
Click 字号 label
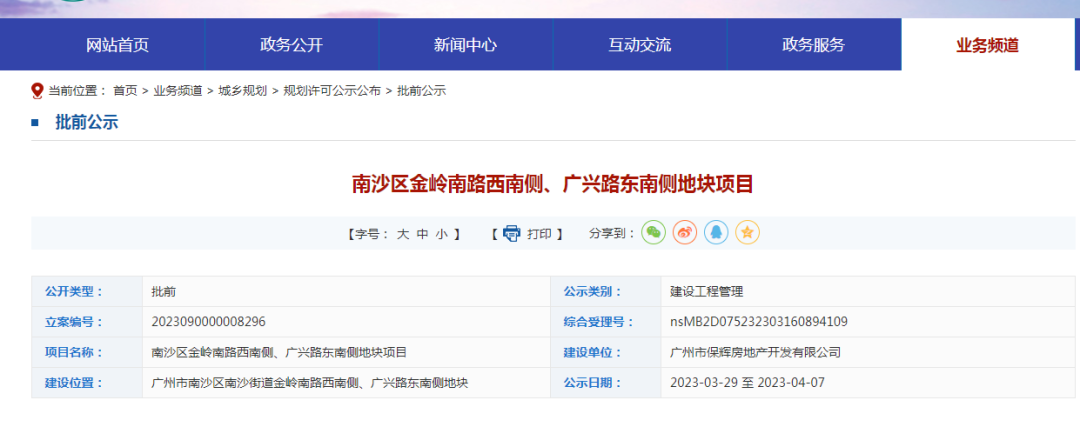coord(372,234)
